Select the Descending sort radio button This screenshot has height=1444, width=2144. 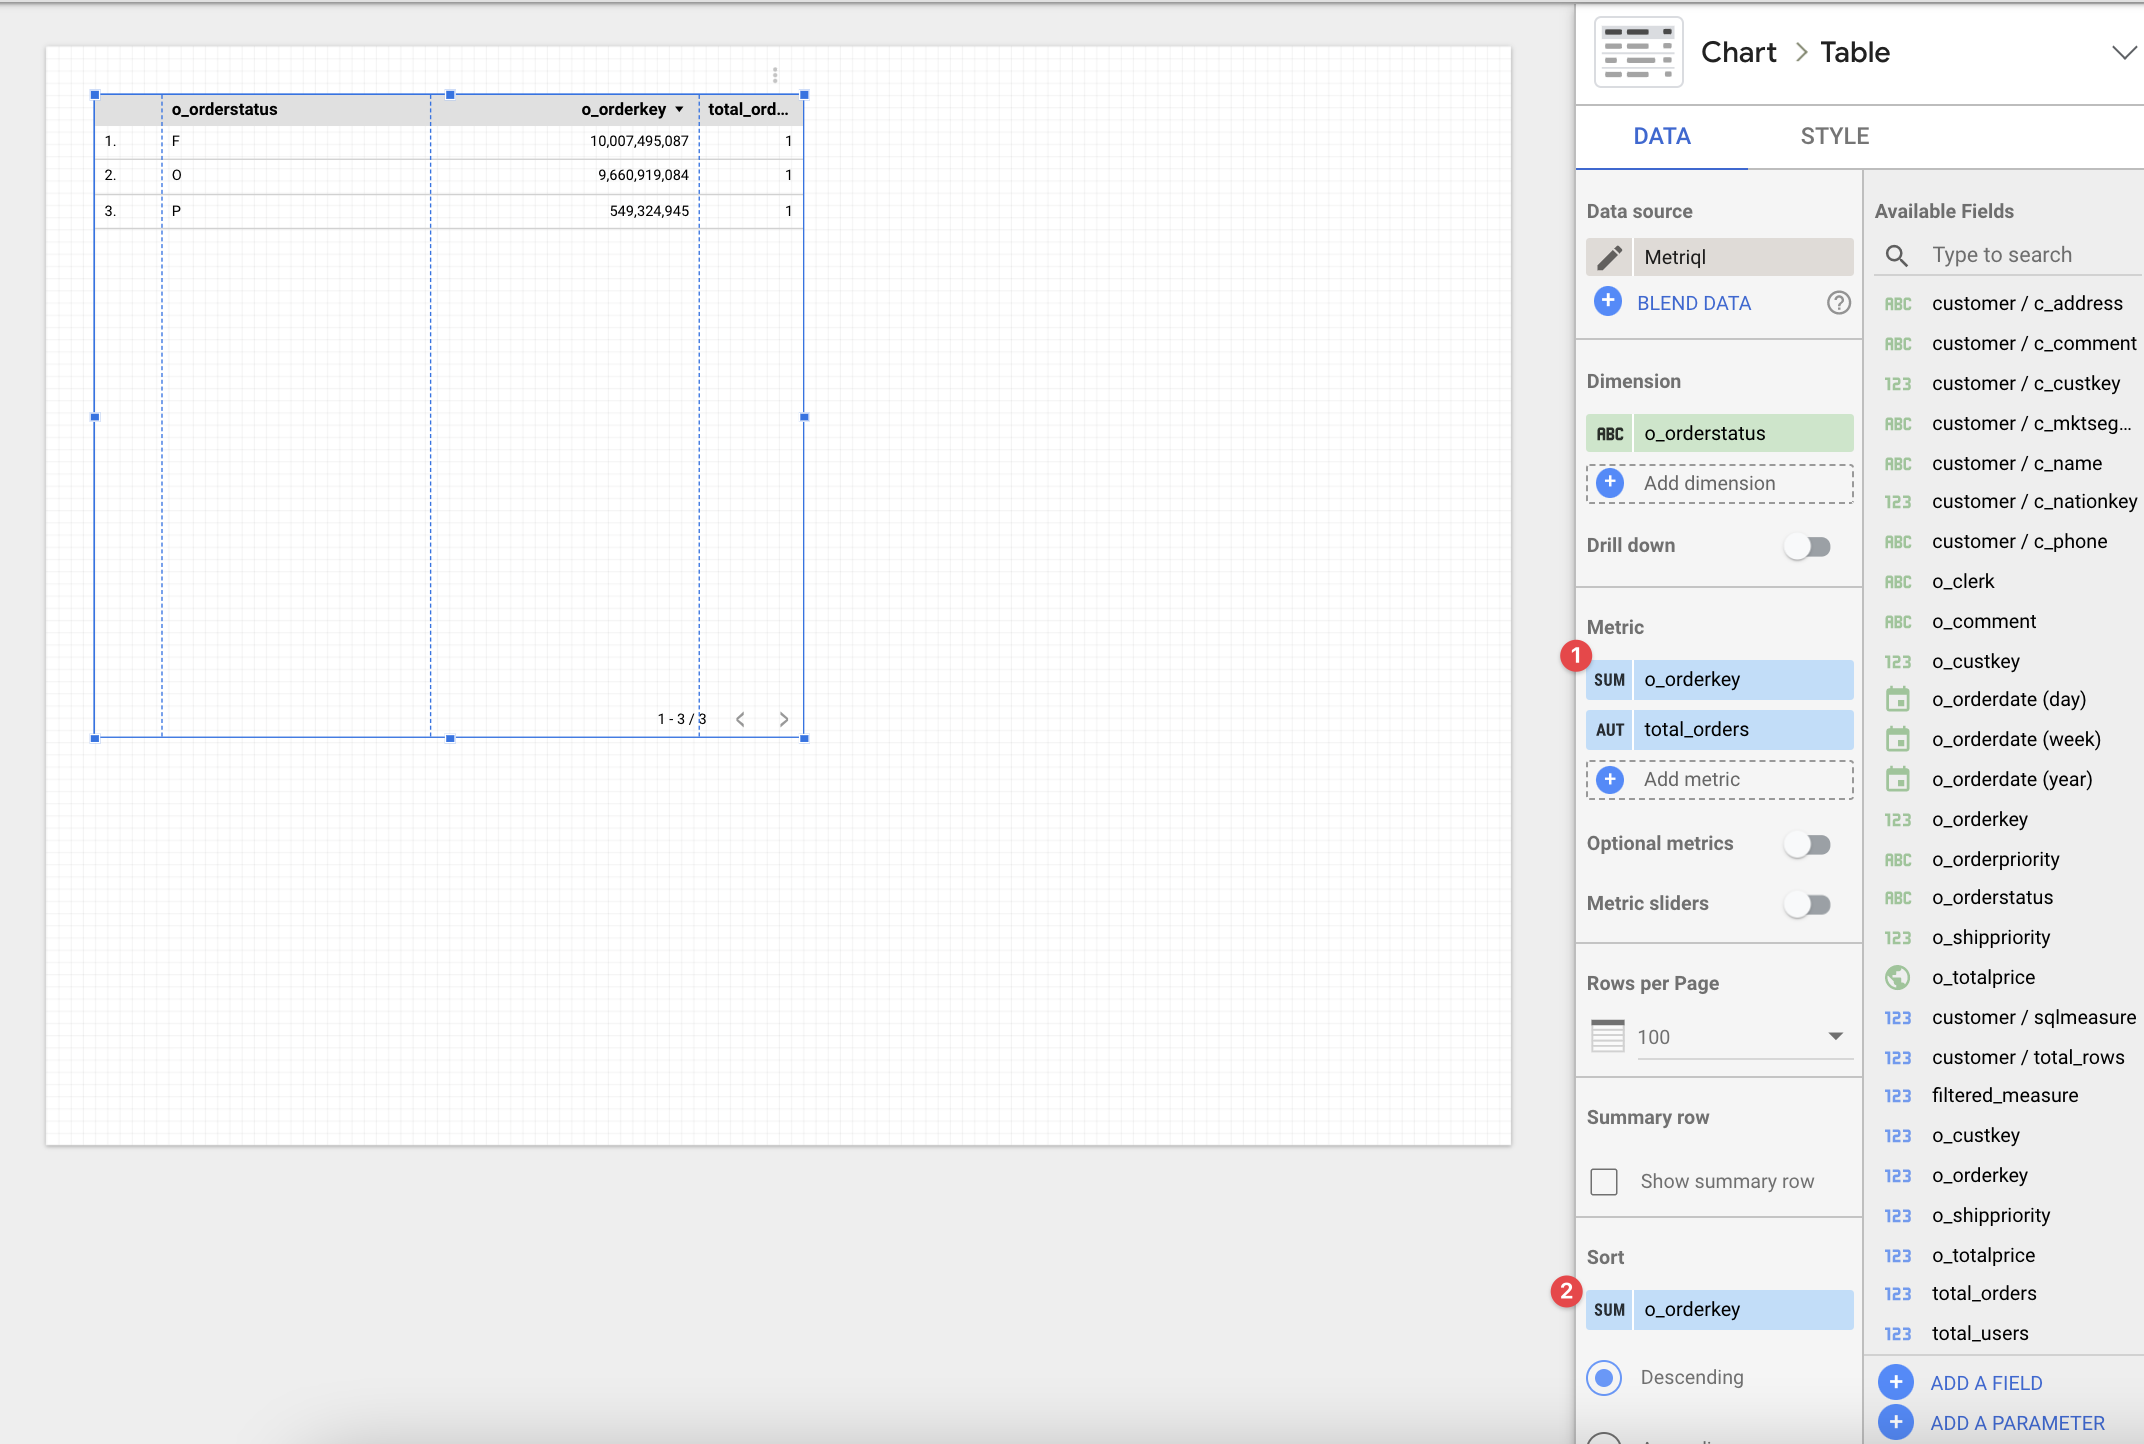[x=1604, y=1377]
